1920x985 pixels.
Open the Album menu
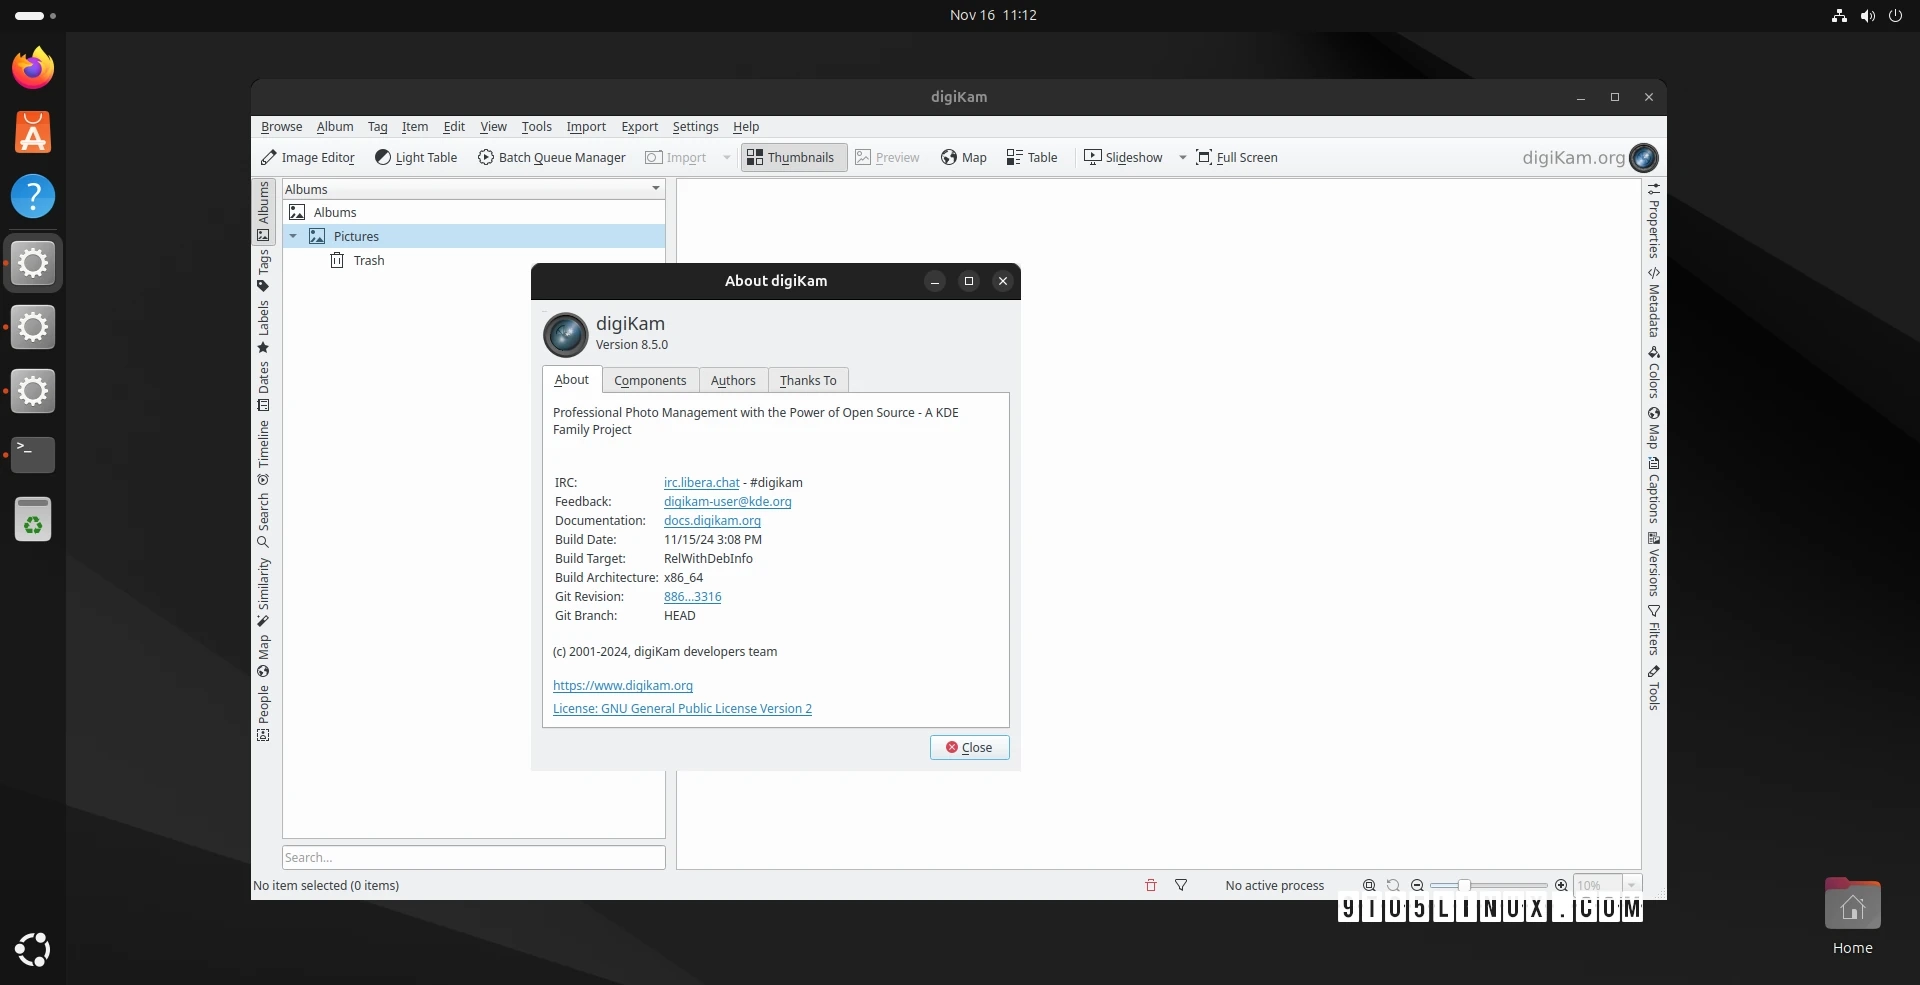pyautogui.click(x=335, y=127)
